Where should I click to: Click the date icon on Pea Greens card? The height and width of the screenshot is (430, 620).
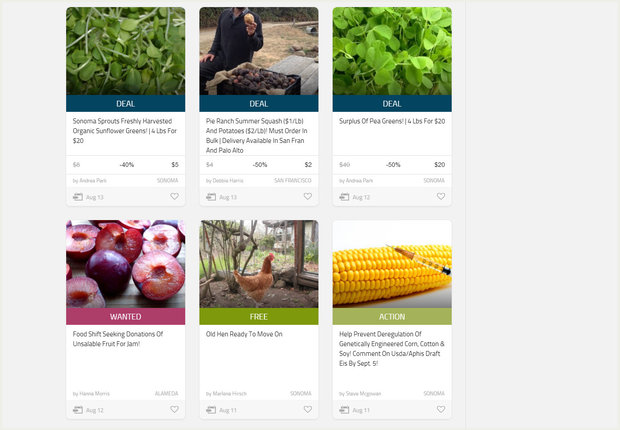[344, 197]
